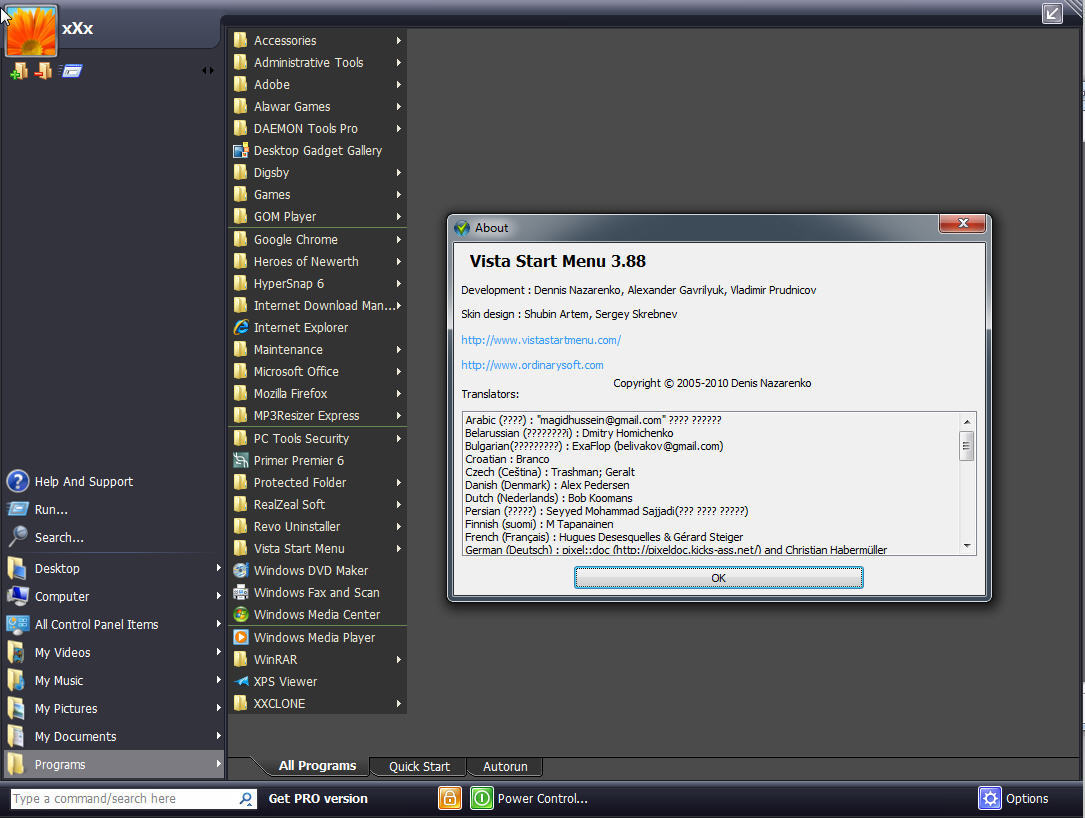The height and width of the screenshot is (818, 1085).
Task: Open Desktop Gadget Gallery icon
Action: tap(241, 150)
